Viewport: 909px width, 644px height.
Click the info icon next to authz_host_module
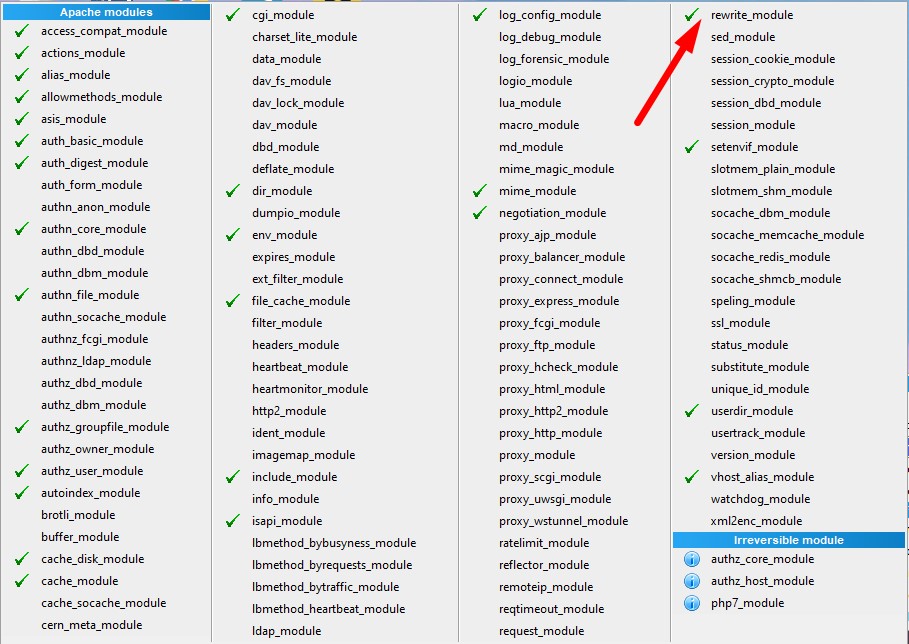(x=691, y=581)
